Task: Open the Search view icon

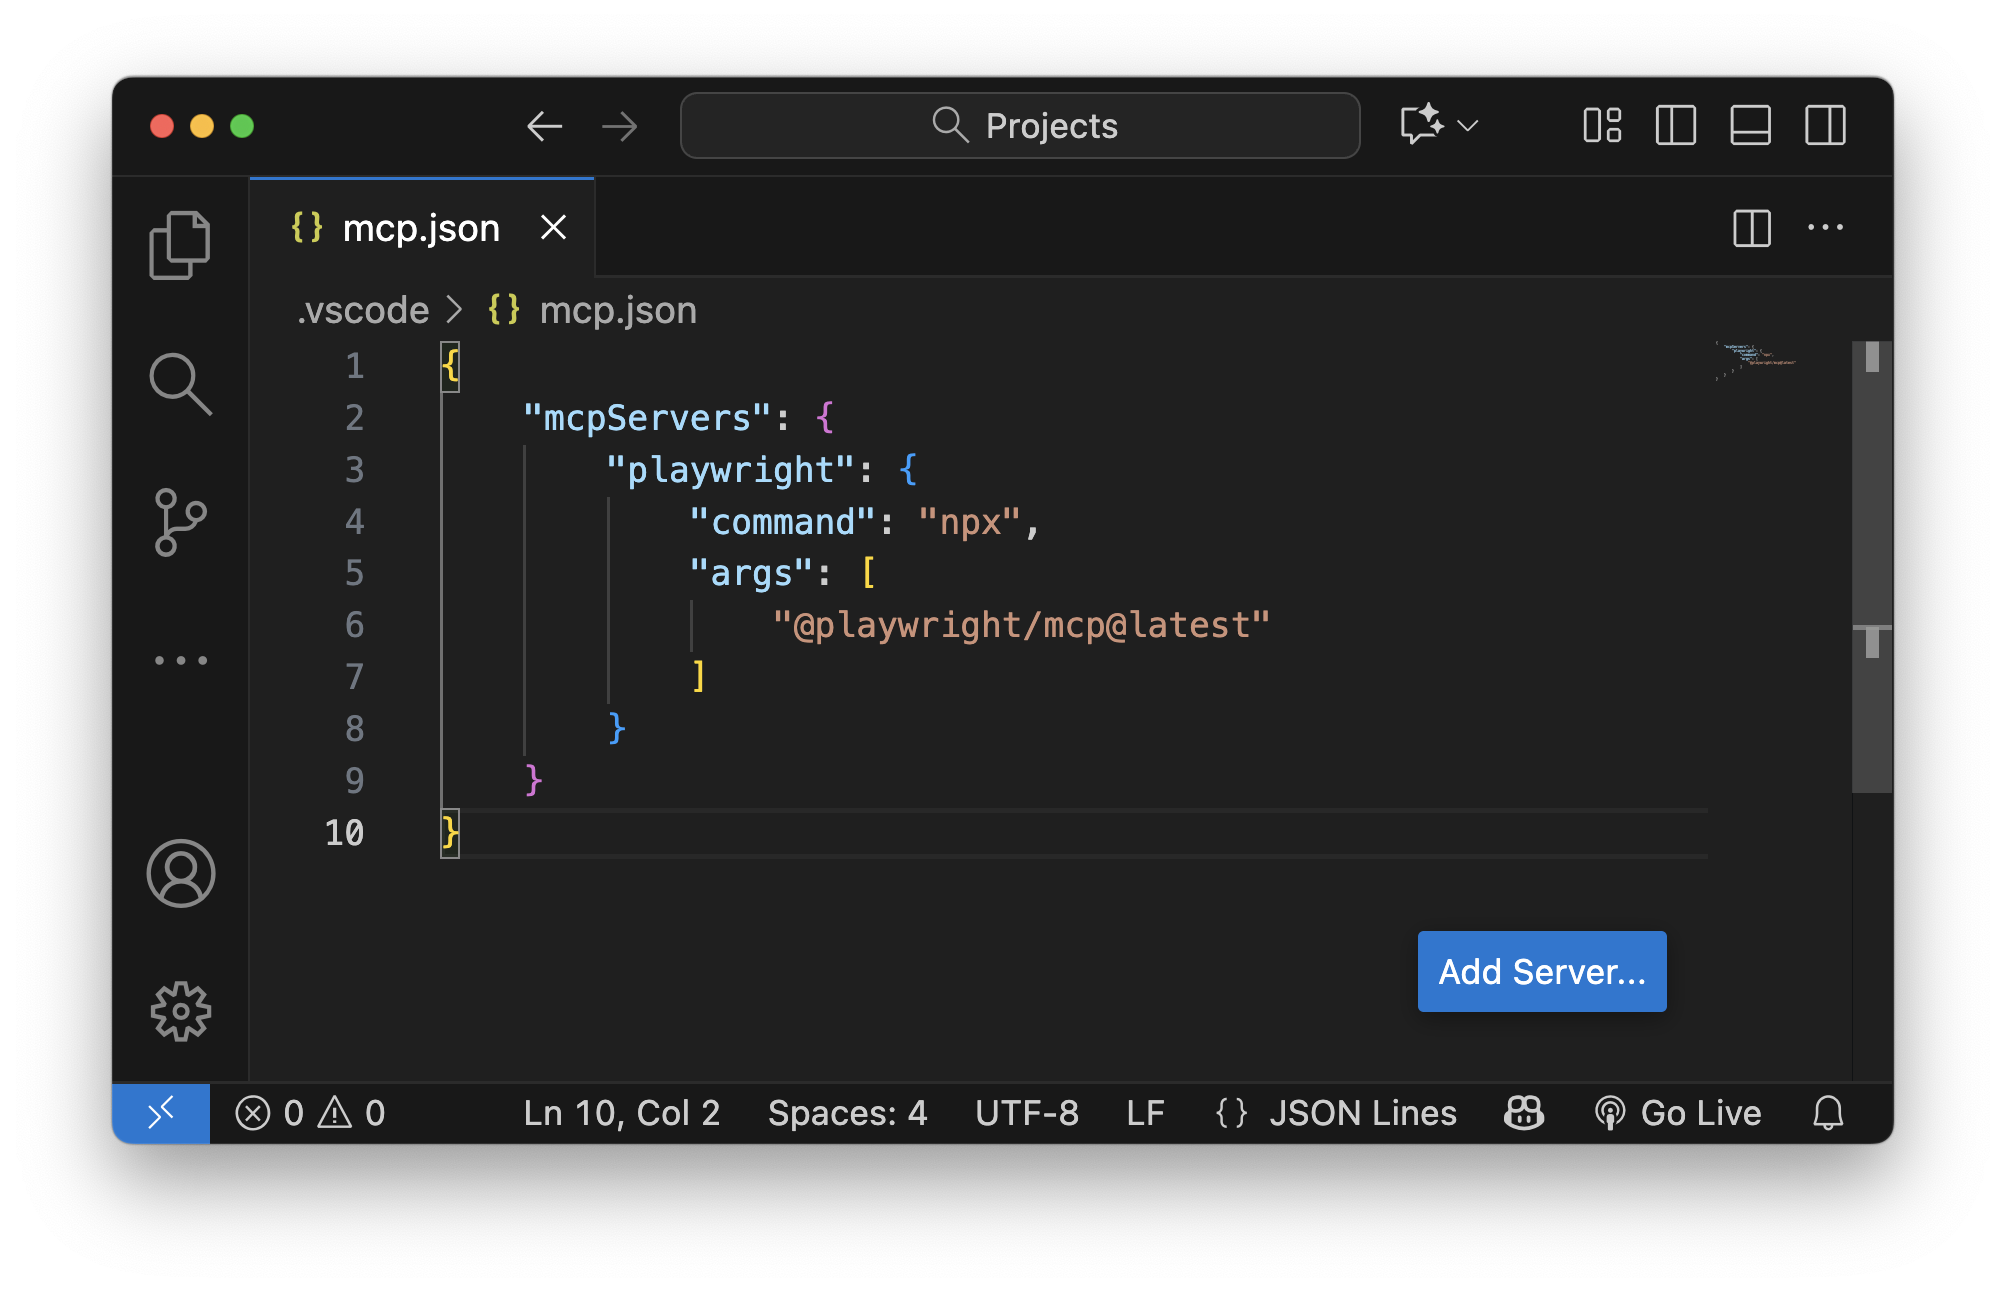Action: coord(180,383)
